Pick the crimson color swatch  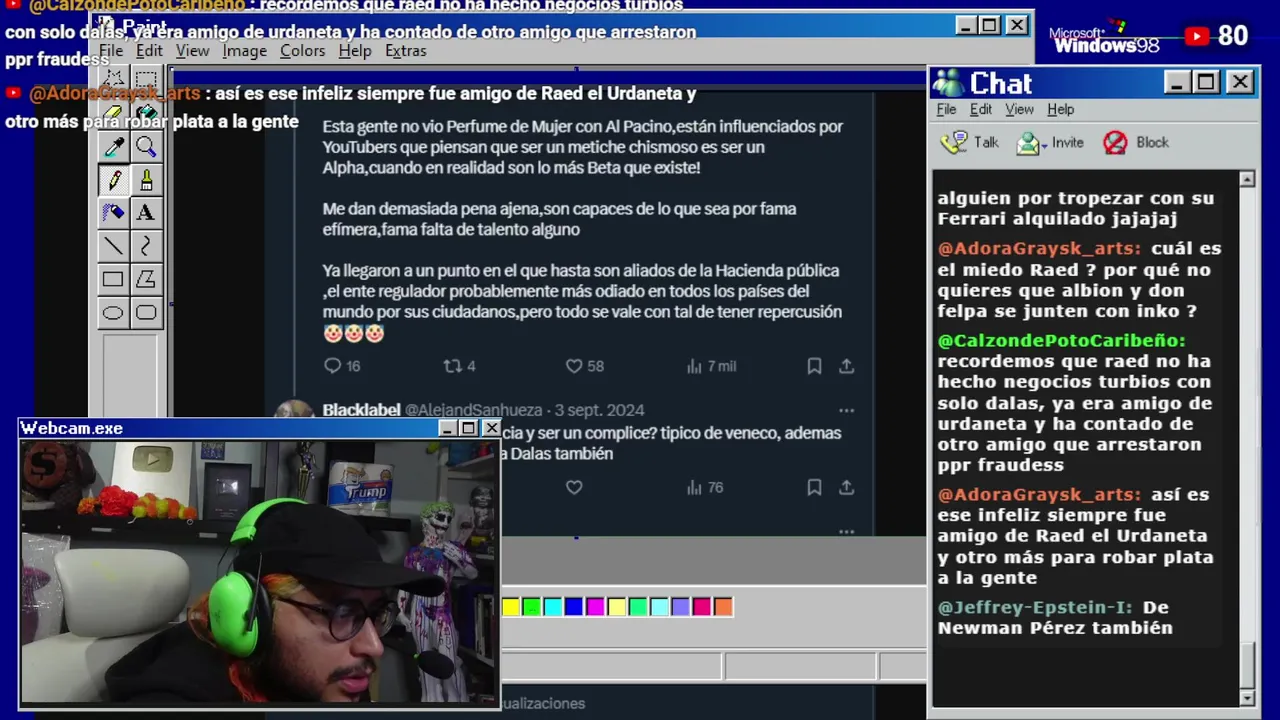(702, 607)
